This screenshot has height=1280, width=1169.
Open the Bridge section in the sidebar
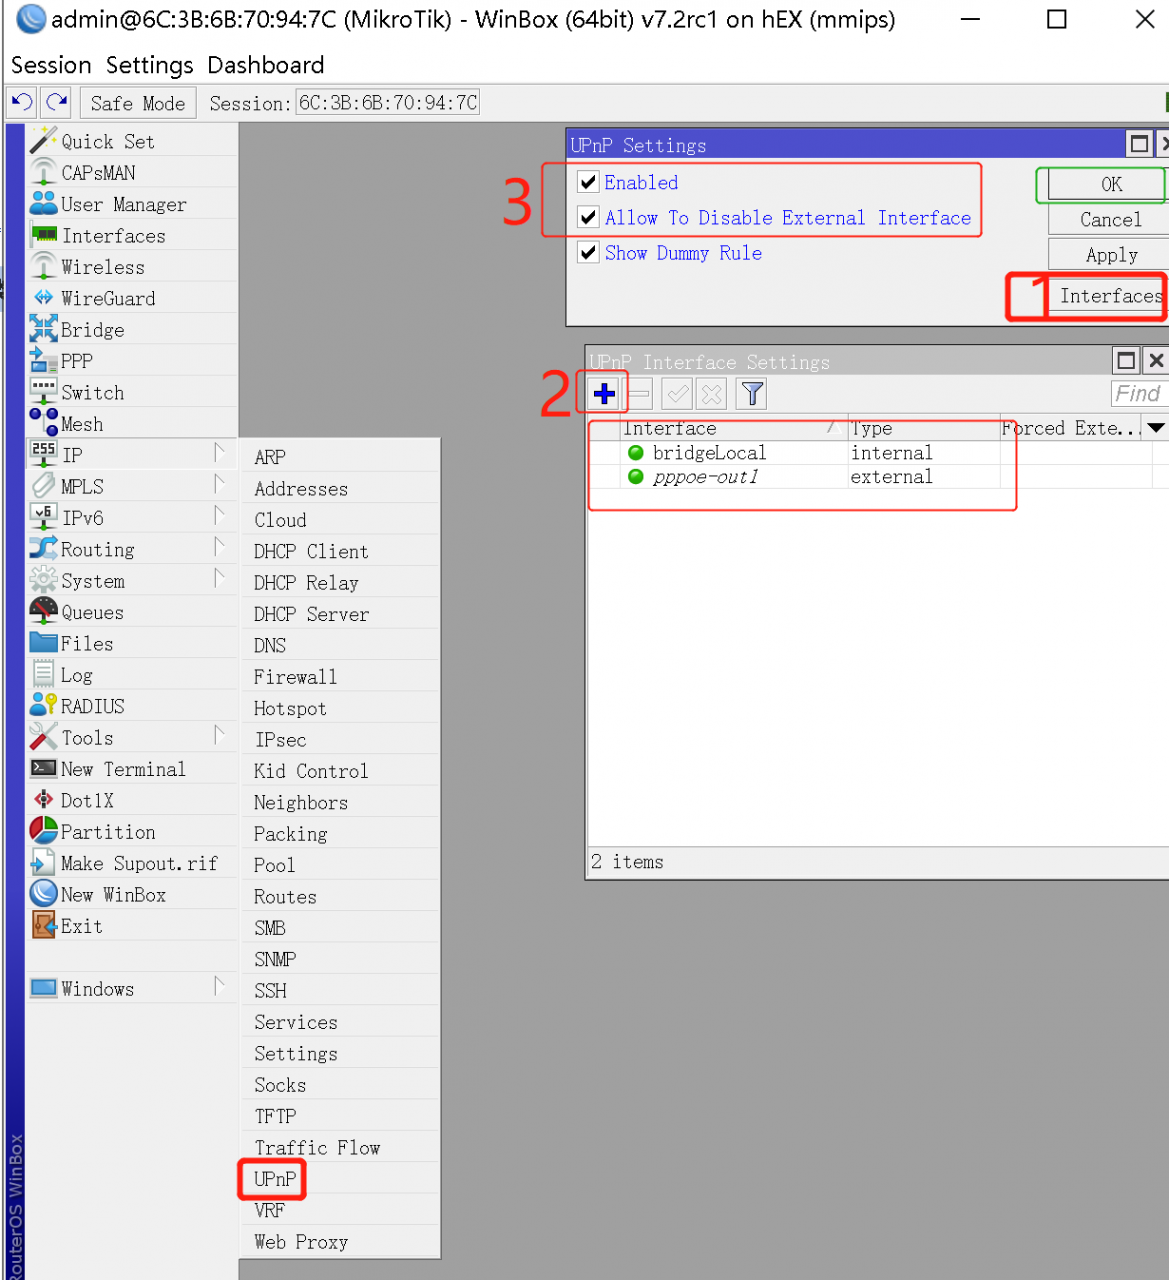(x=92, y=329)
